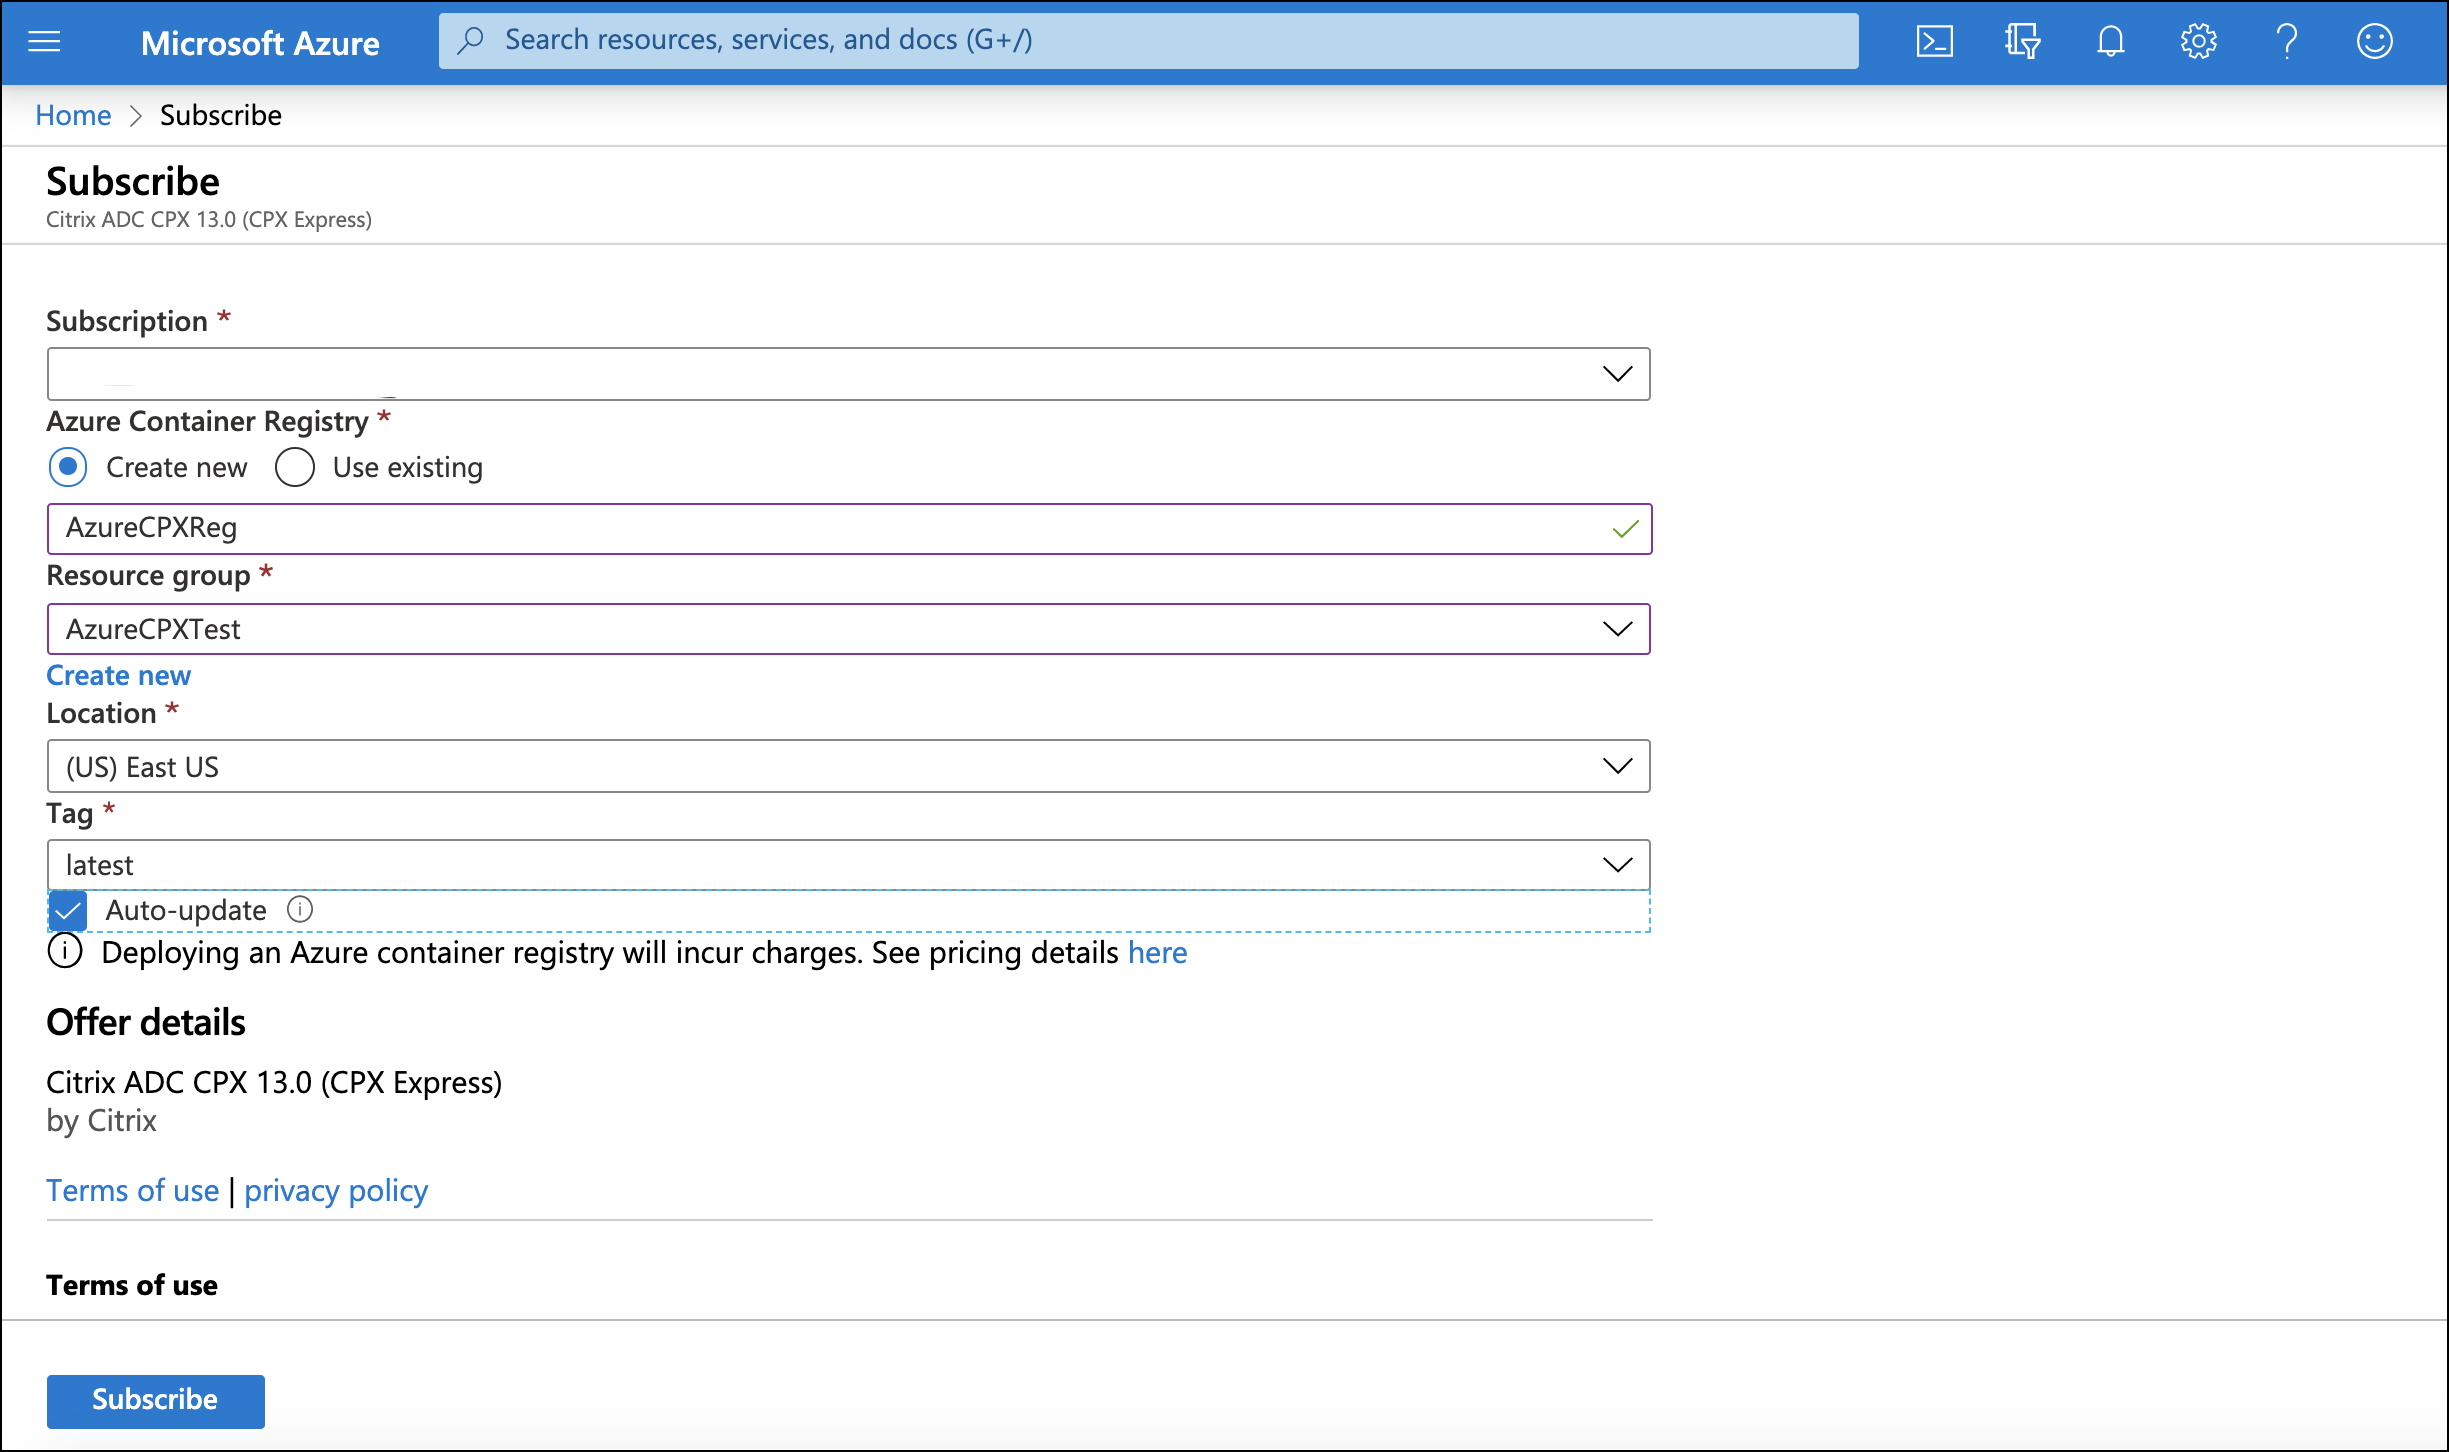
Task: Click the by Citrix publisher text
Action: tap(101, 1120)
